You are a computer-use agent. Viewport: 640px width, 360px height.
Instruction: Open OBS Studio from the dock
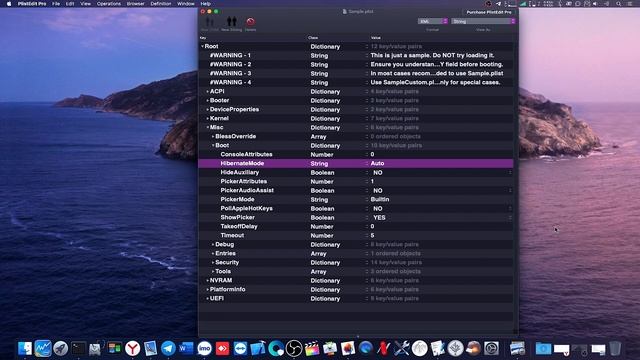coord(293,349)
